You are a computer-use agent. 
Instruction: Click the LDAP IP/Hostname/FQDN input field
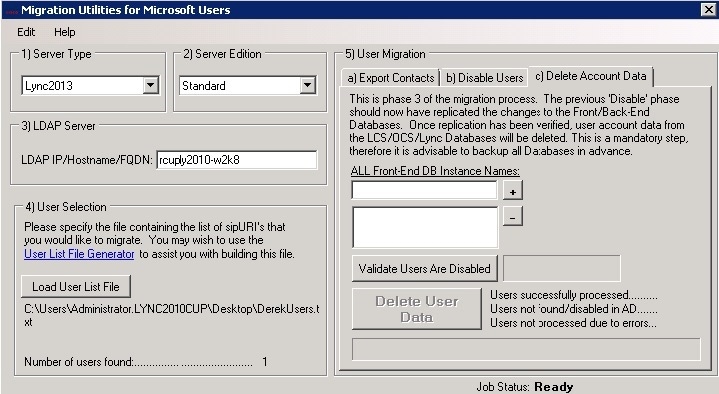pyautogui.click(x=237, y=160)
